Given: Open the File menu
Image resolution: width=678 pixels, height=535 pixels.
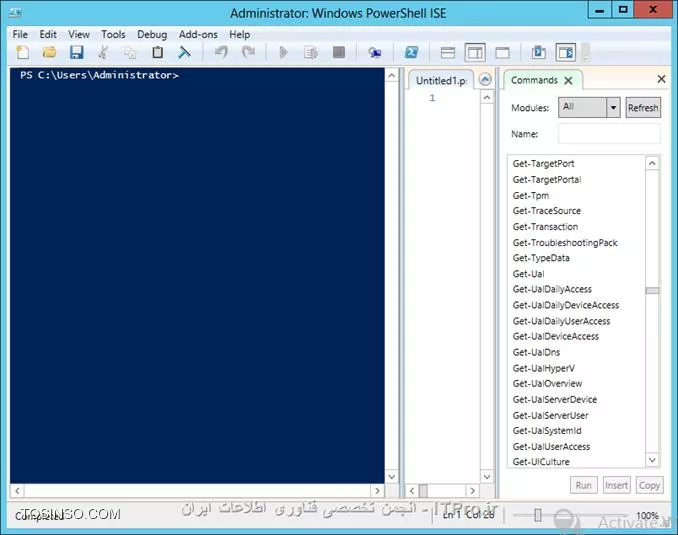Looking at the screenshot, I should coord(20,34).
